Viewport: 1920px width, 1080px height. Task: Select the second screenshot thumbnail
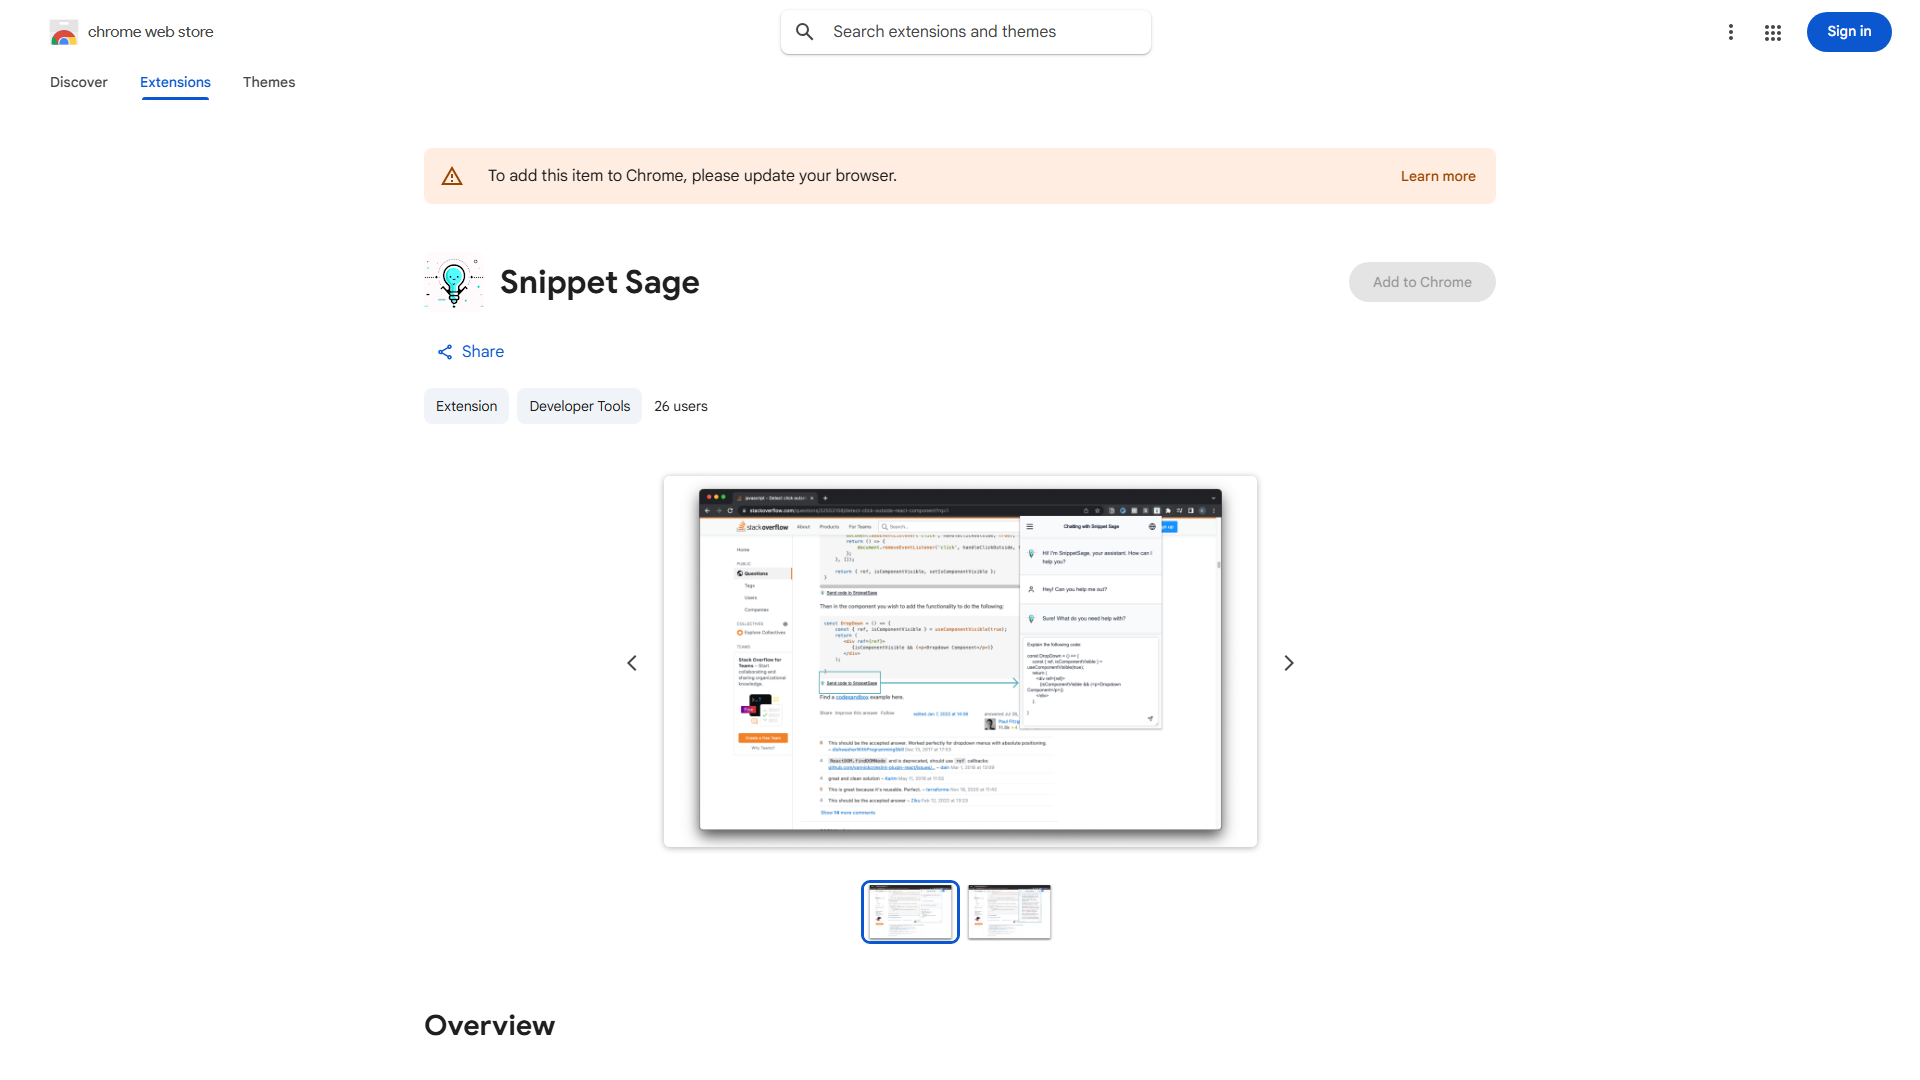click(1009, 911)
